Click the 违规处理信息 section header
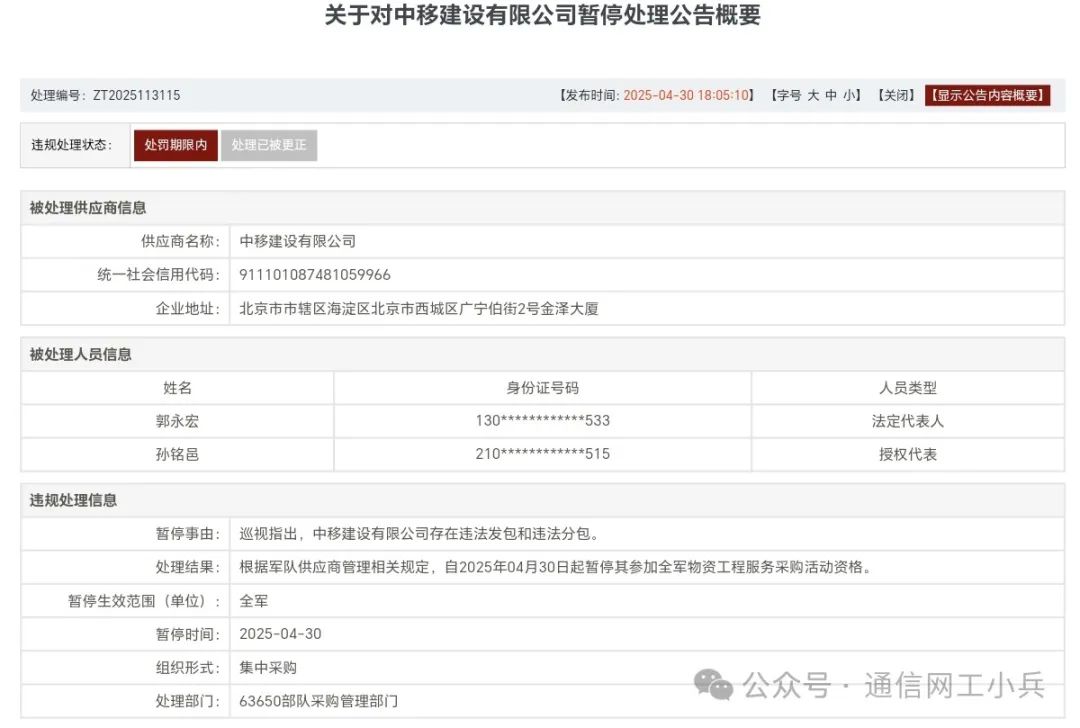 coord(74,500)
